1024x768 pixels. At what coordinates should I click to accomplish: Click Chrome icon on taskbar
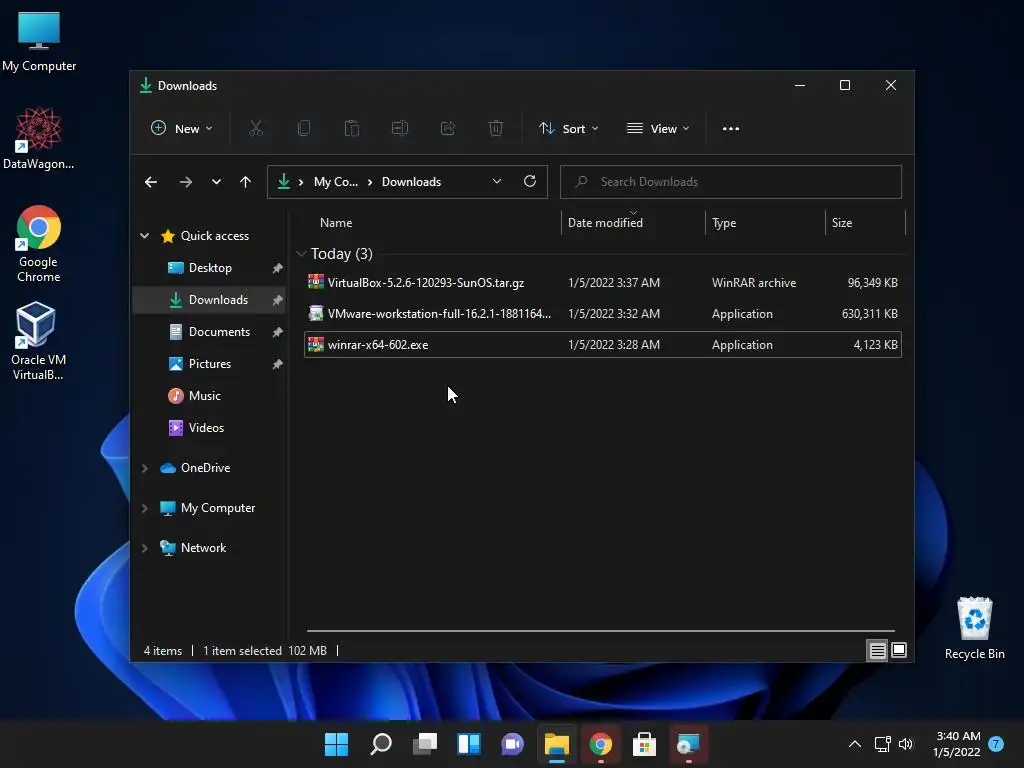601,744
